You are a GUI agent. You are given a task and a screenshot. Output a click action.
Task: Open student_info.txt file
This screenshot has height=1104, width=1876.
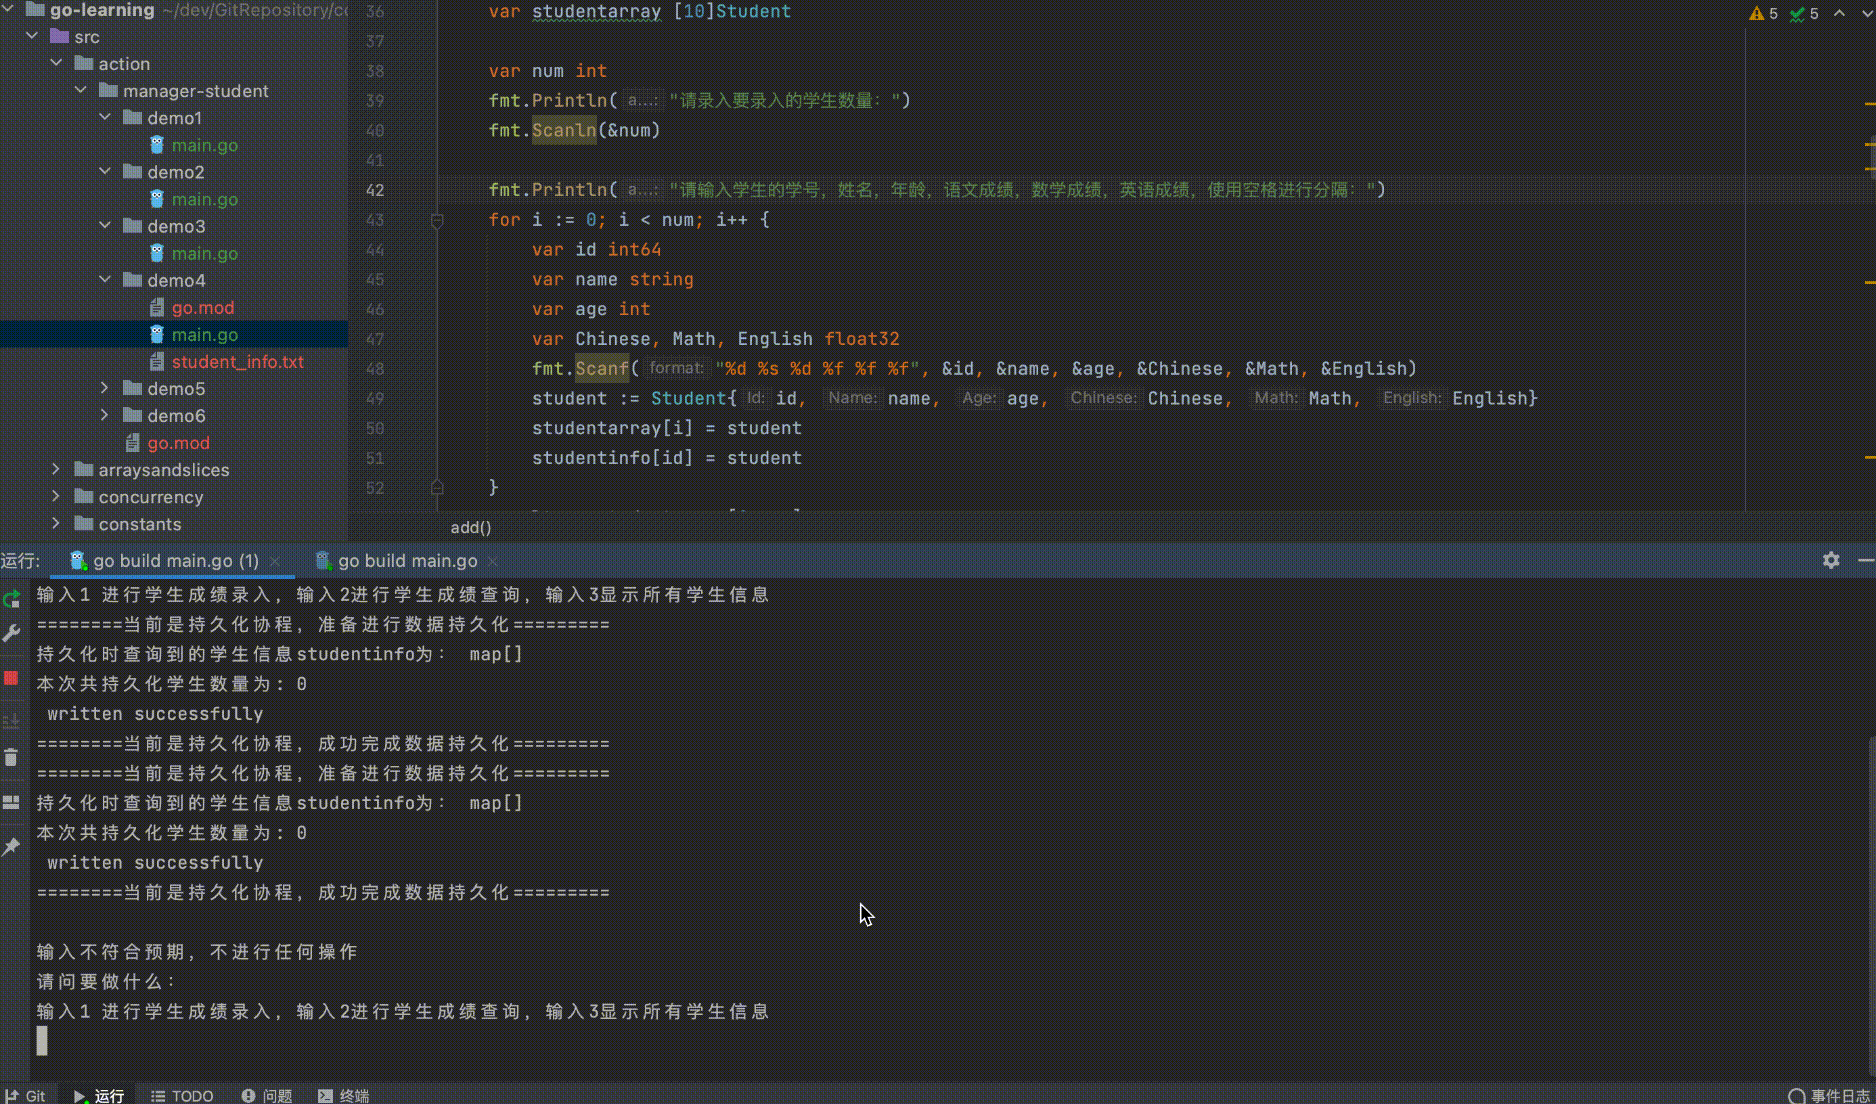tap(237, 361)
